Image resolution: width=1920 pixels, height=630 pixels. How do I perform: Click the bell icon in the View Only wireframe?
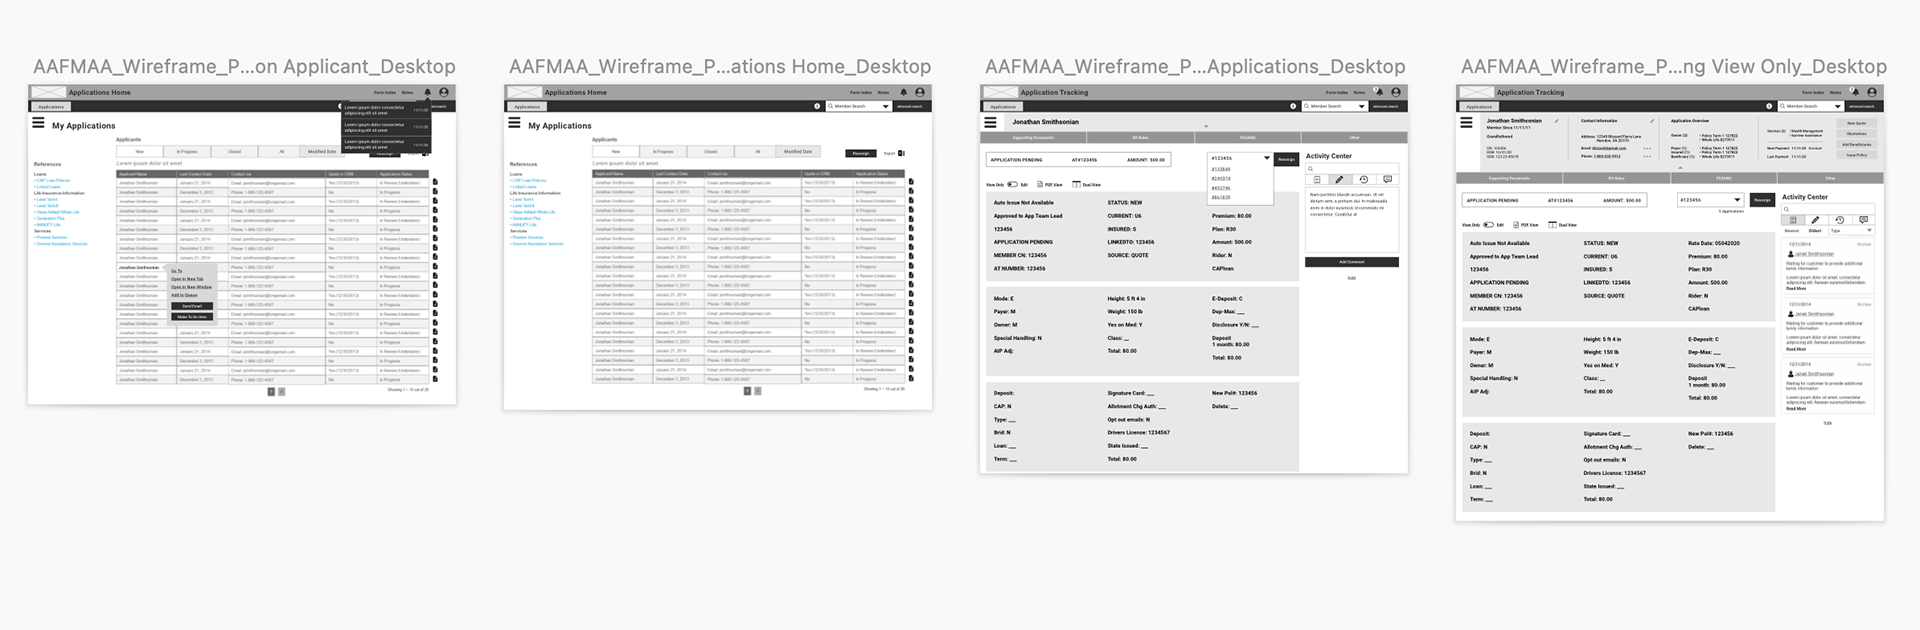click(x=1856, y=92)
